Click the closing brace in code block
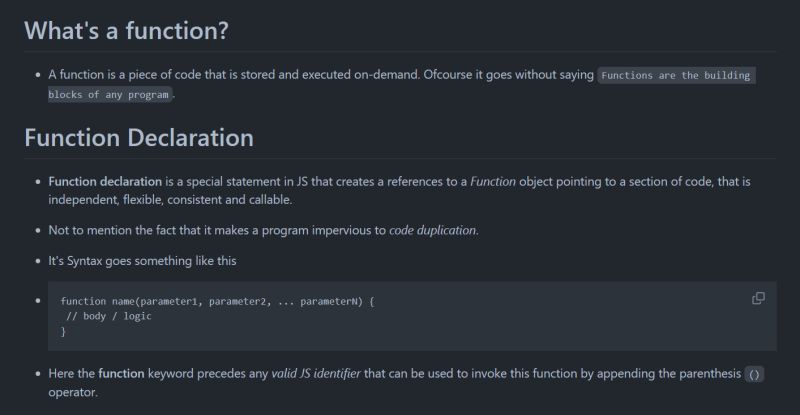 tap(63, 332)
